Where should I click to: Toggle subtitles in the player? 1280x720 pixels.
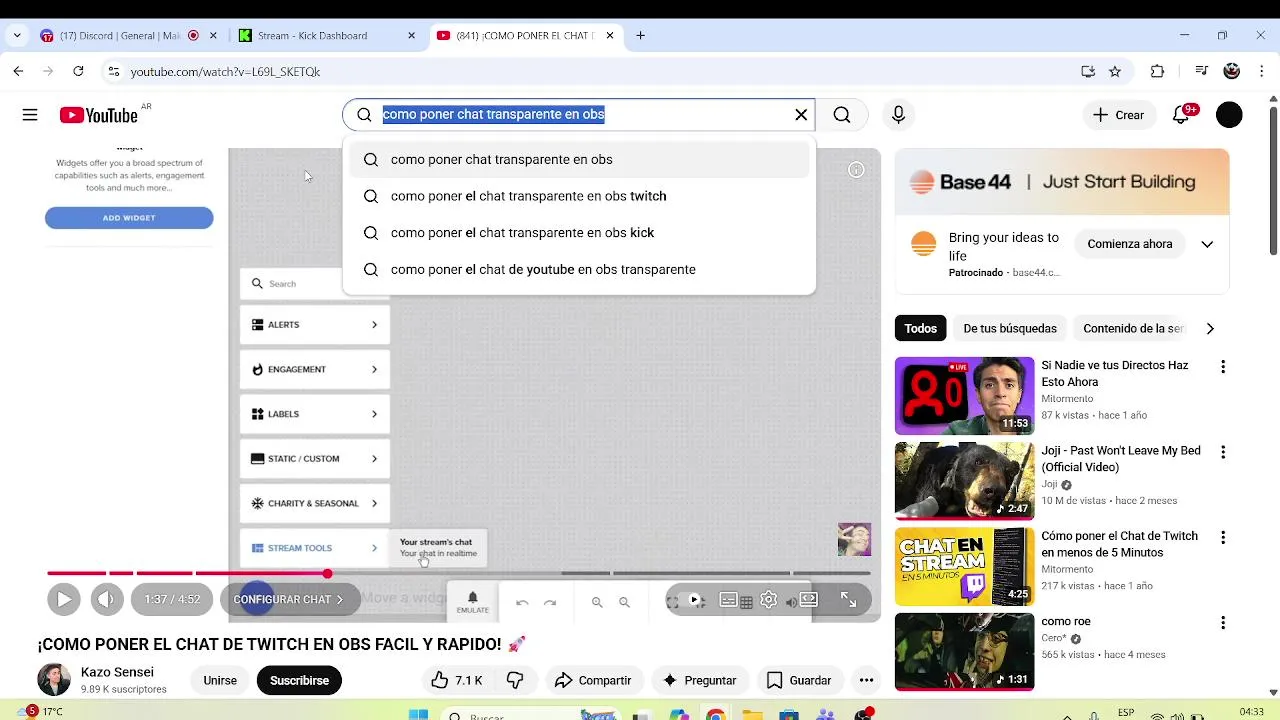coord(729,600)
